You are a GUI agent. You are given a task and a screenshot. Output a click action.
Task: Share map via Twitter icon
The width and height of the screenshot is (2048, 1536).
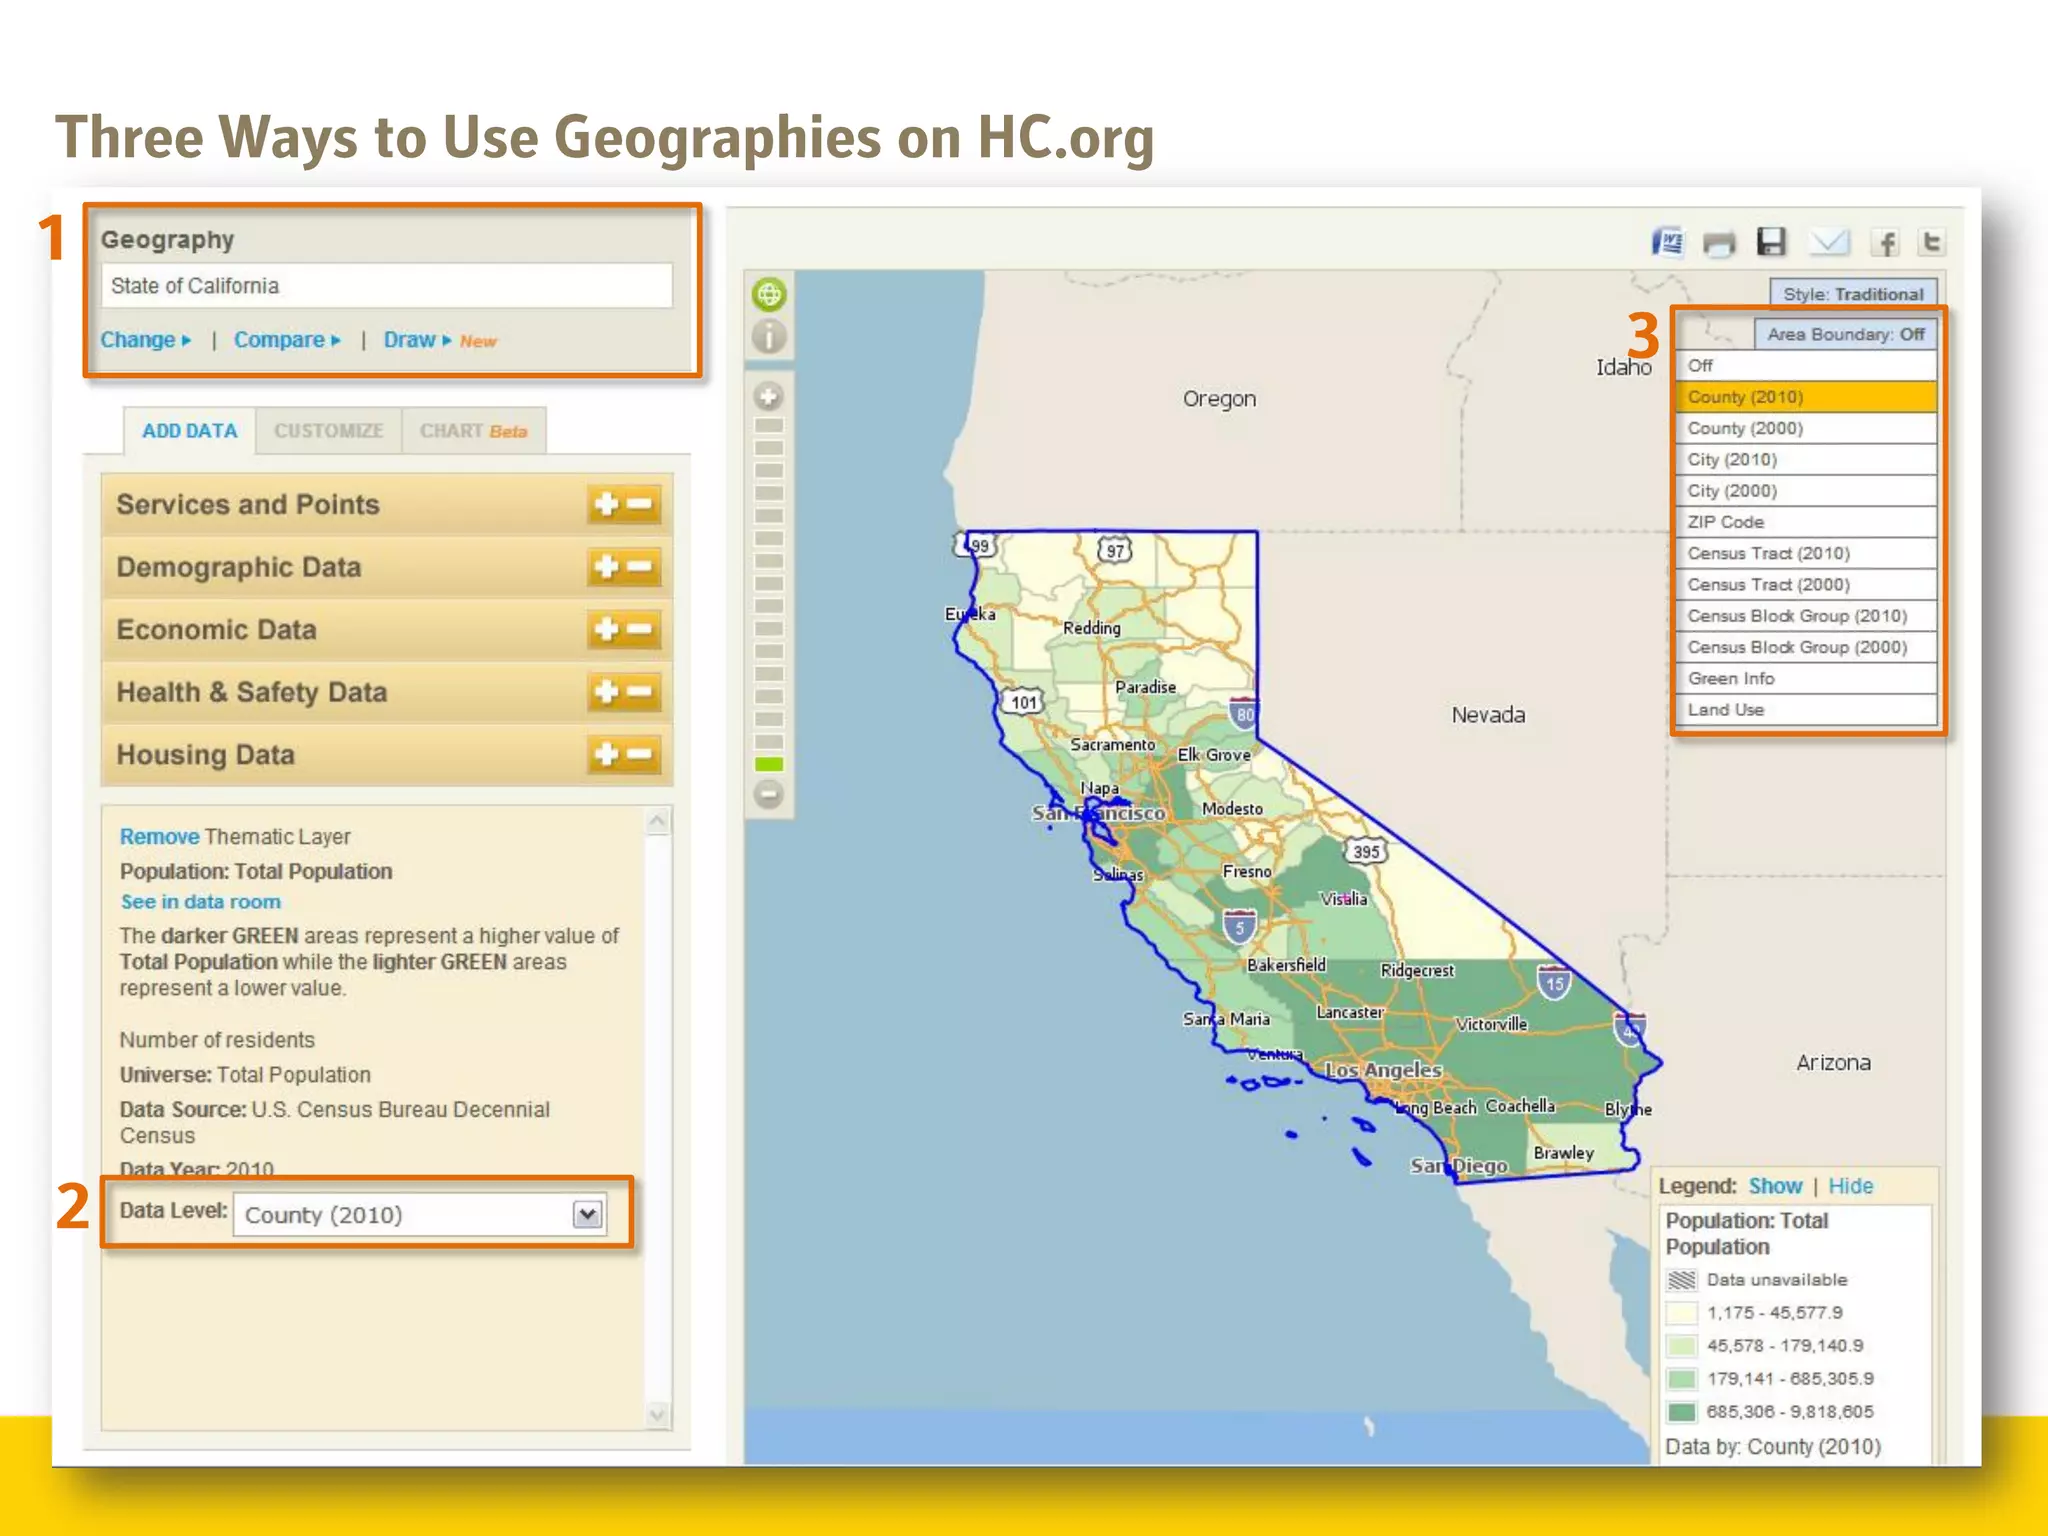pyautogui.click(x=1932, y=242)
